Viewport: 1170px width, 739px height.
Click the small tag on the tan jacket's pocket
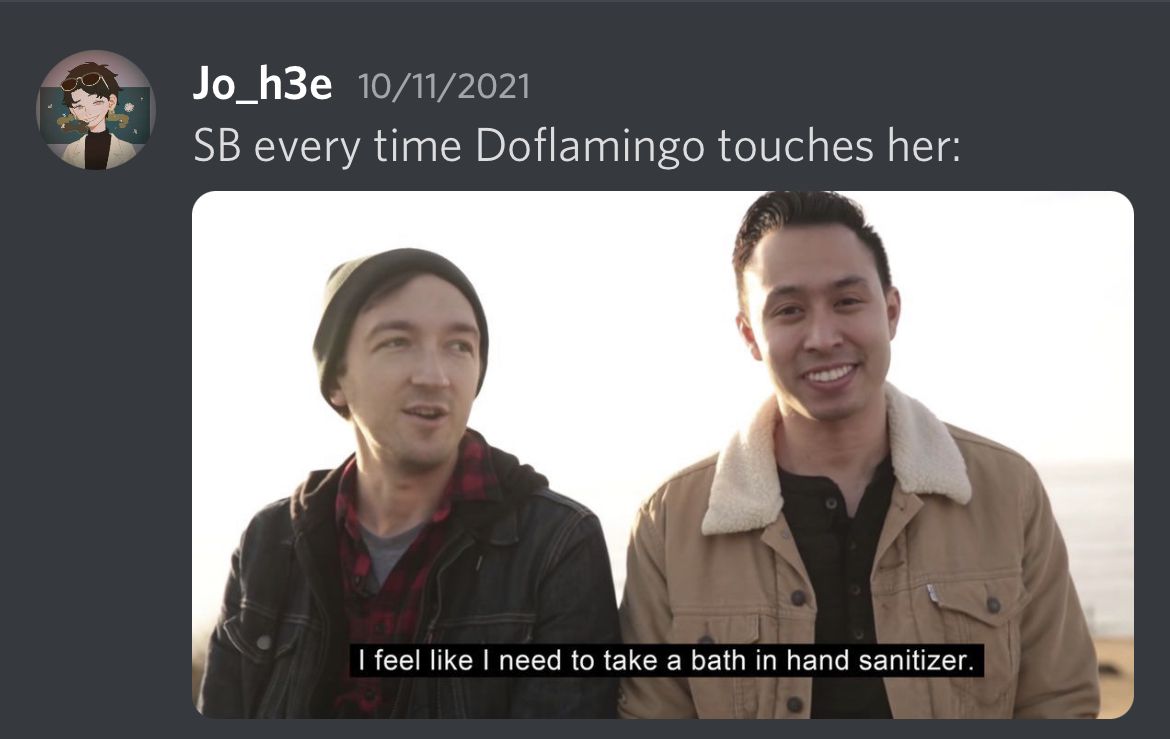click(x=932, y=593)
